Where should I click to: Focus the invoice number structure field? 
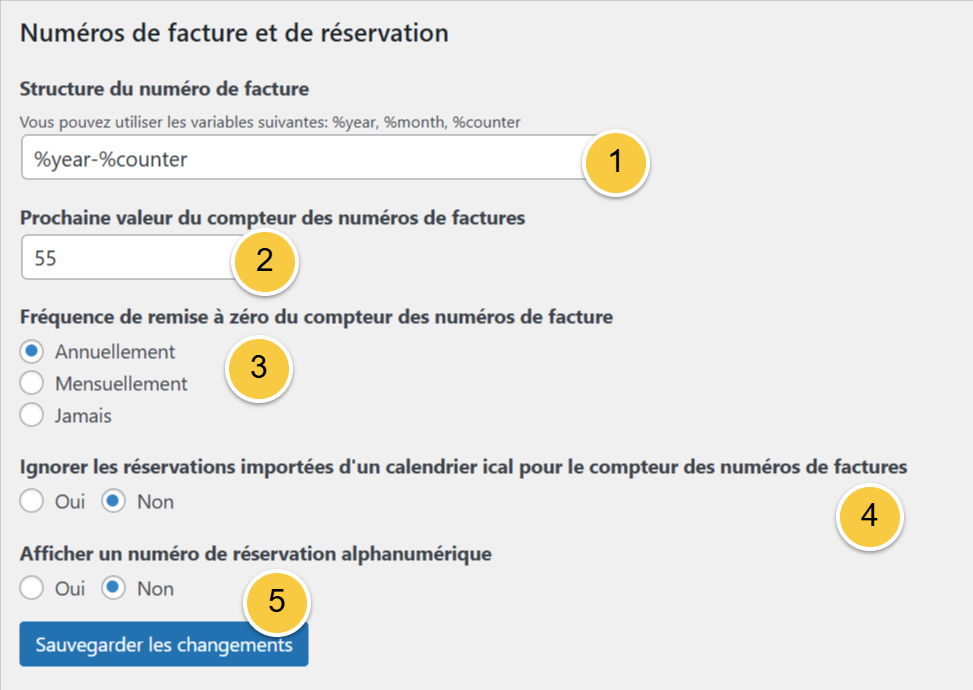pos(300,159)
